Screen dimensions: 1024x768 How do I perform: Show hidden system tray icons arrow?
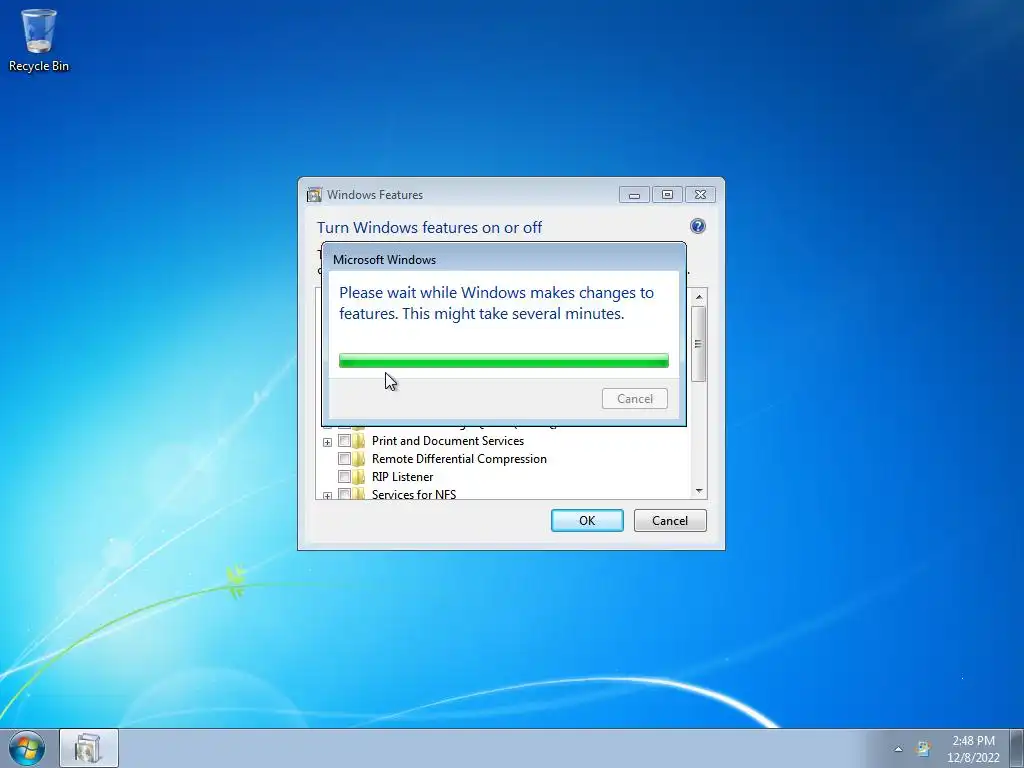(x=898, y=749)
